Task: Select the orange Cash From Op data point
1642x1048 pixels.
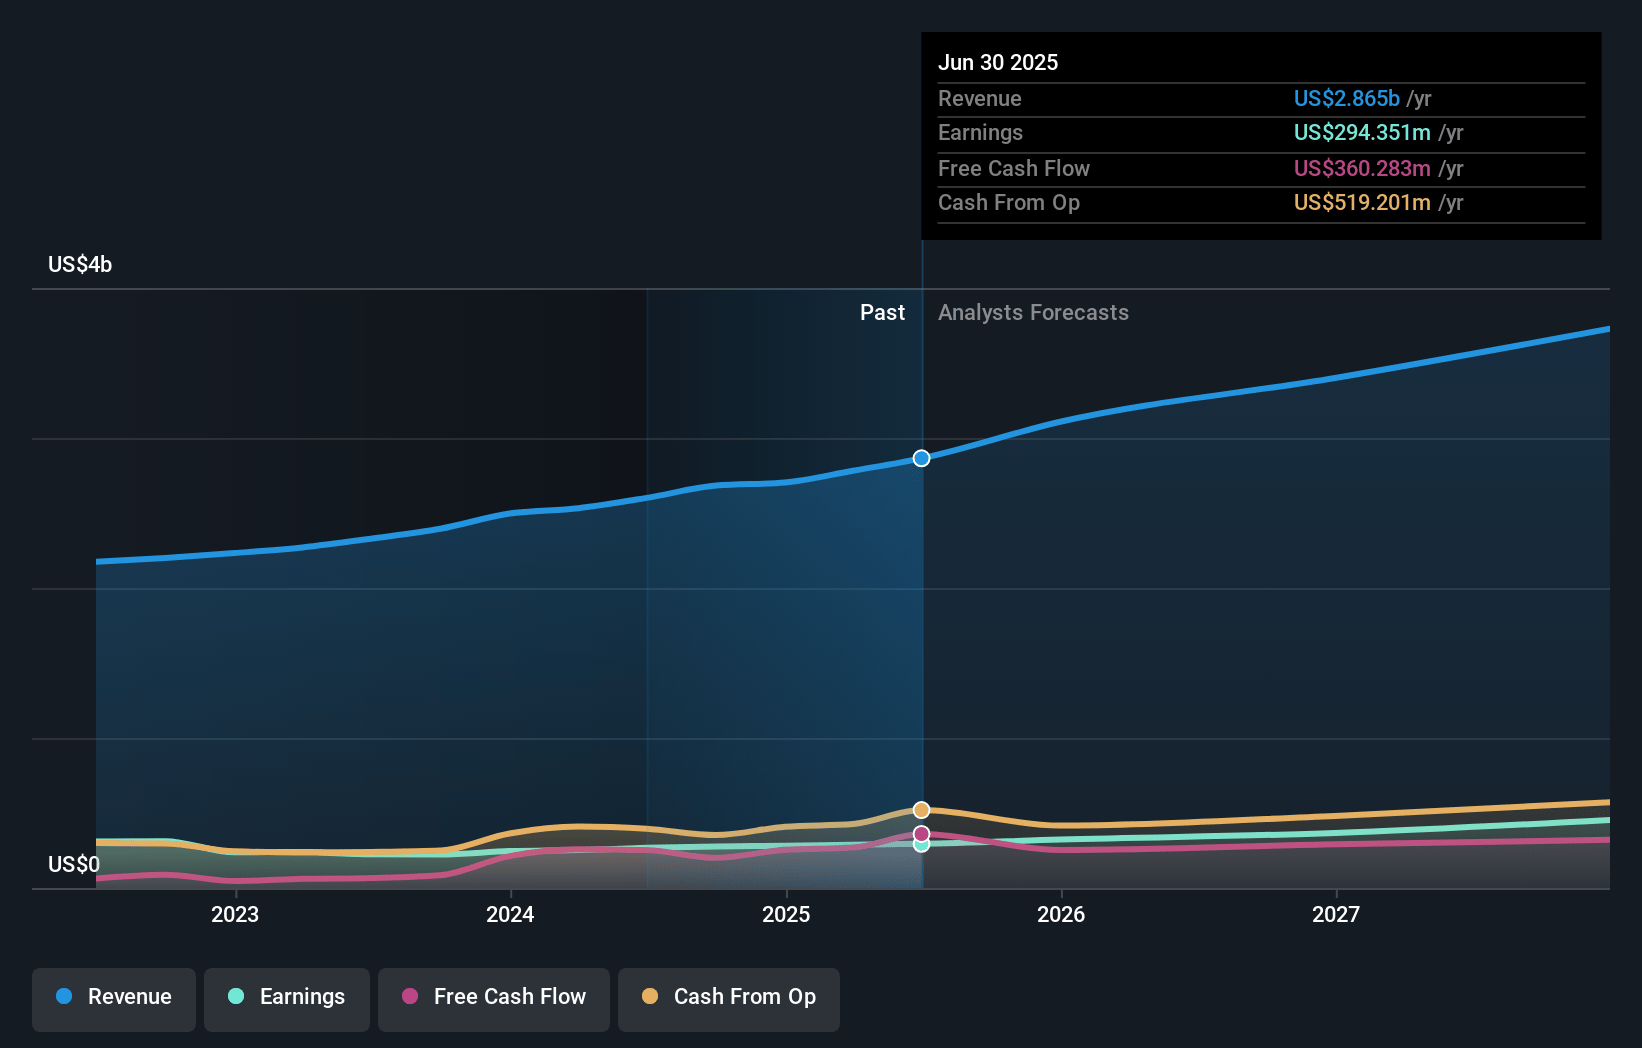Action: [x=921, y=810]
